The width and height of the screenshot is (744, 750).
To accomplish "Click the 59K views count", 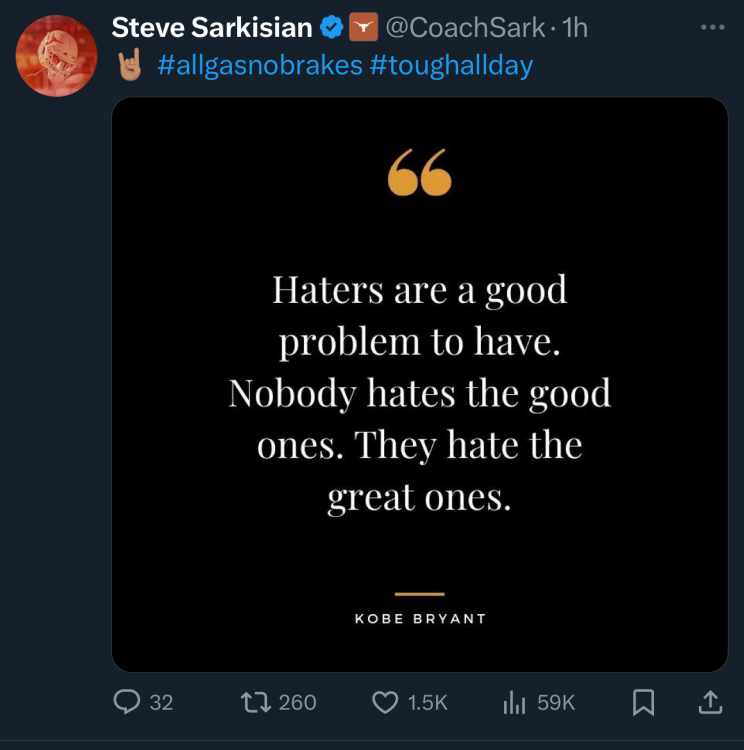I will point(556,703).
